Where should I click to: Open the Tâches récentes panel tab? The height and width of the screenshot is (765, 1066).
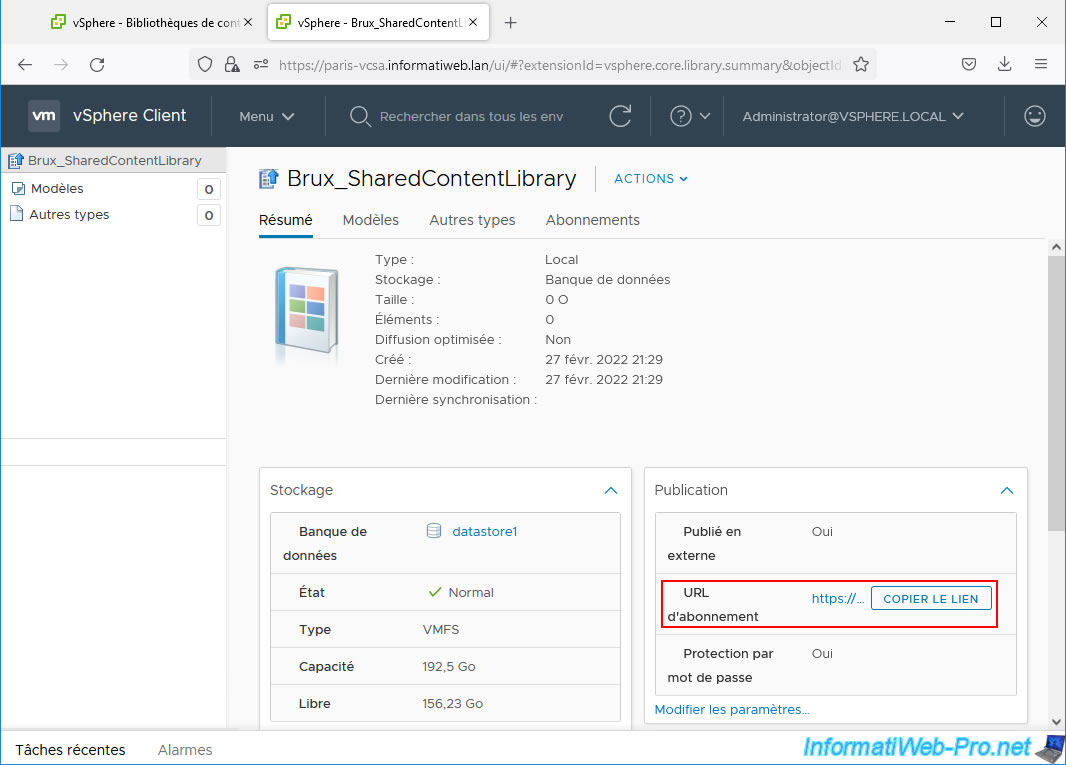[71, 749]
